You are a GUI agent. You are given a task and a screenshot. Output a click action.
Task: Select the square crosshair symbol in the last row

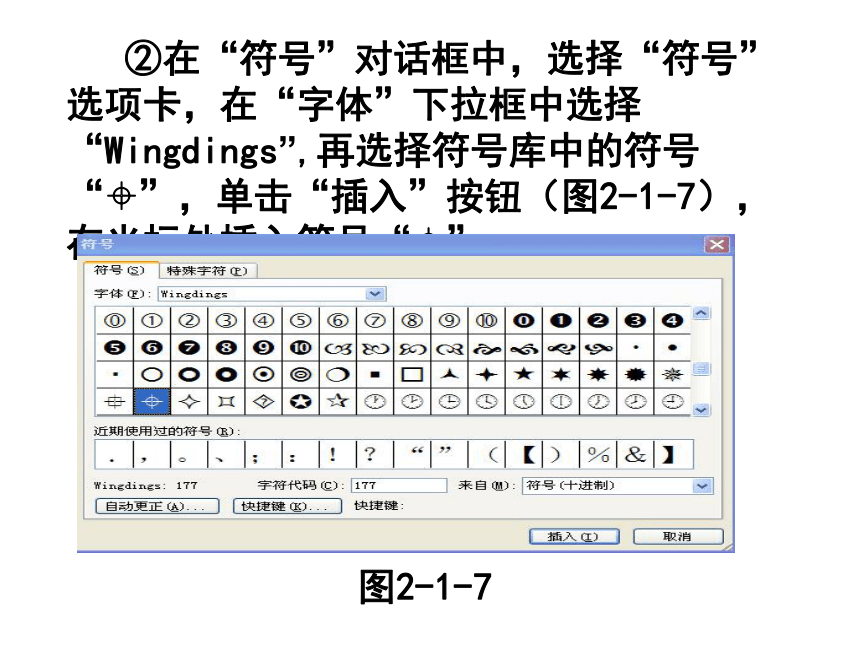pos(115,402)
